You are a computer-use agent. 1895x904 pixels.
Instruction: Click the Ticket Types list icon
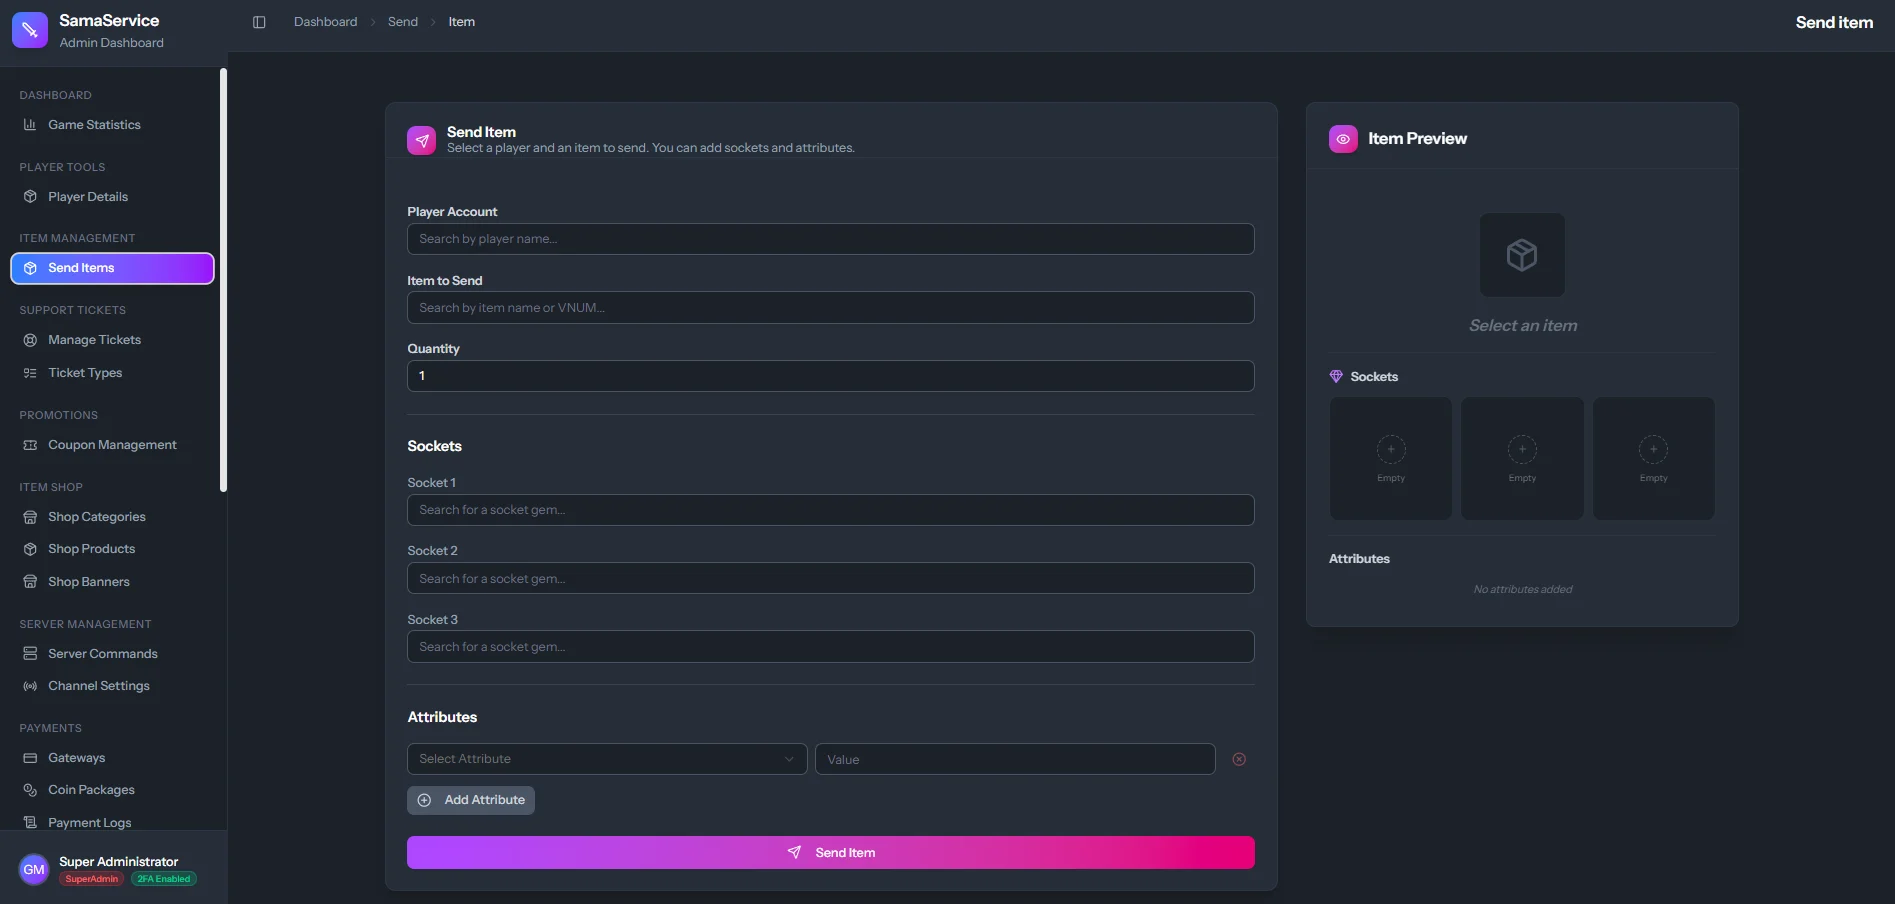pos(30,373)
